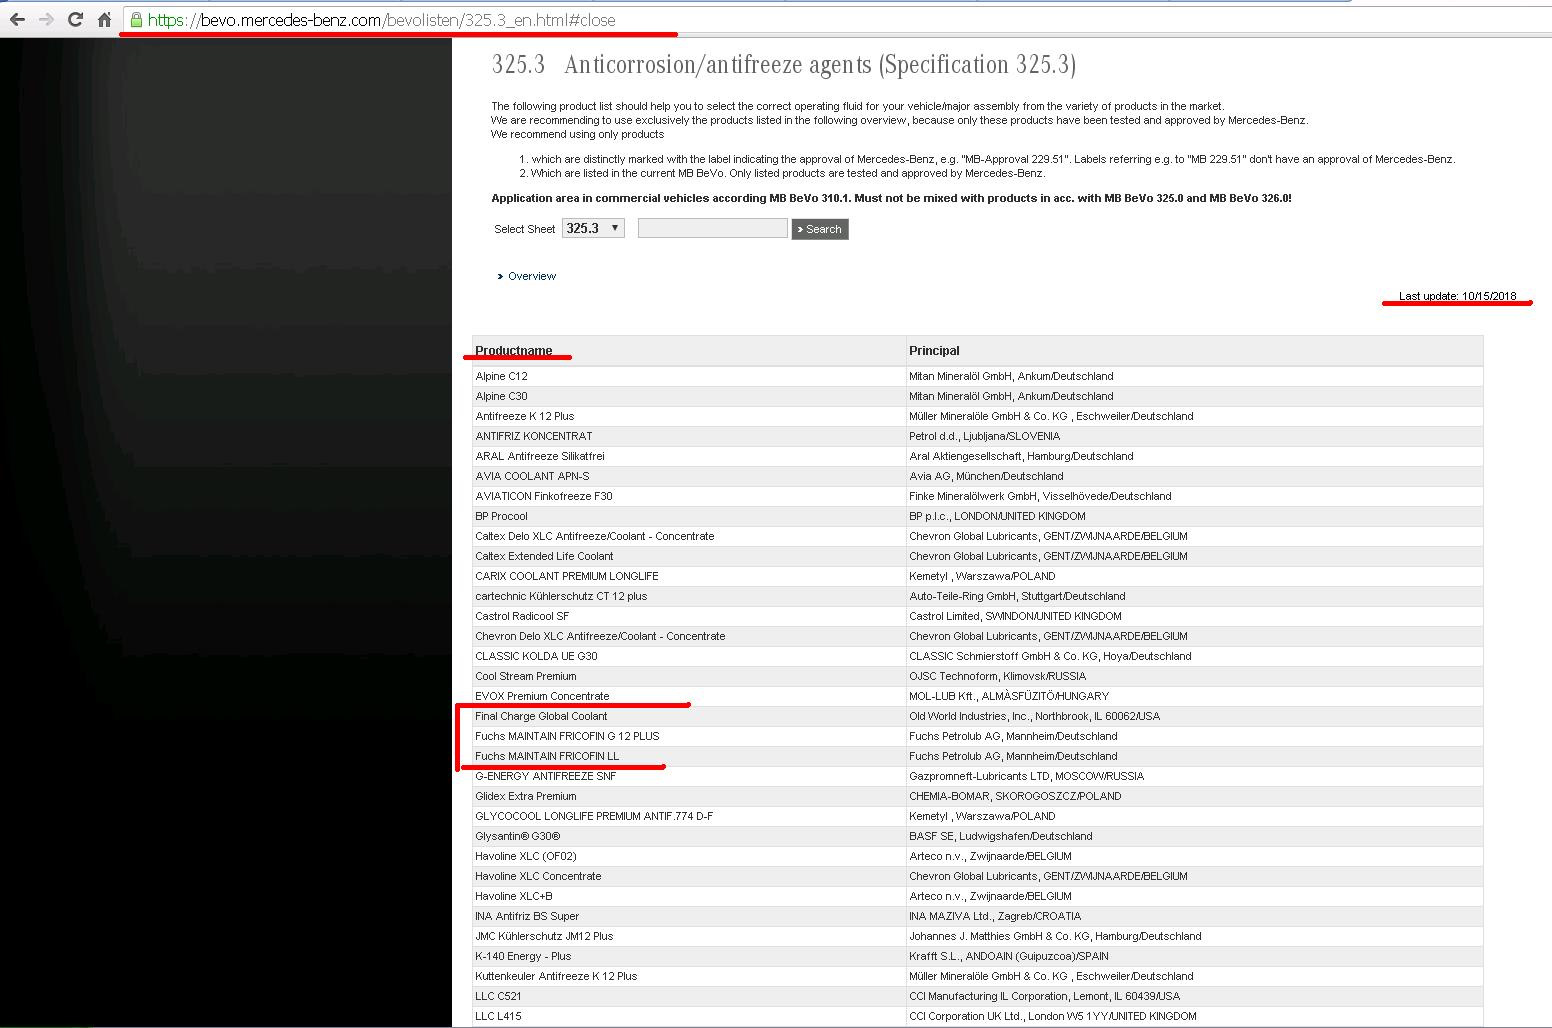Image resolution: width=1552 pixels, height=1028 pixels.
Task: Select Glidex Extra Premium product
Action: pyautogui.click(x=526, y=796)
